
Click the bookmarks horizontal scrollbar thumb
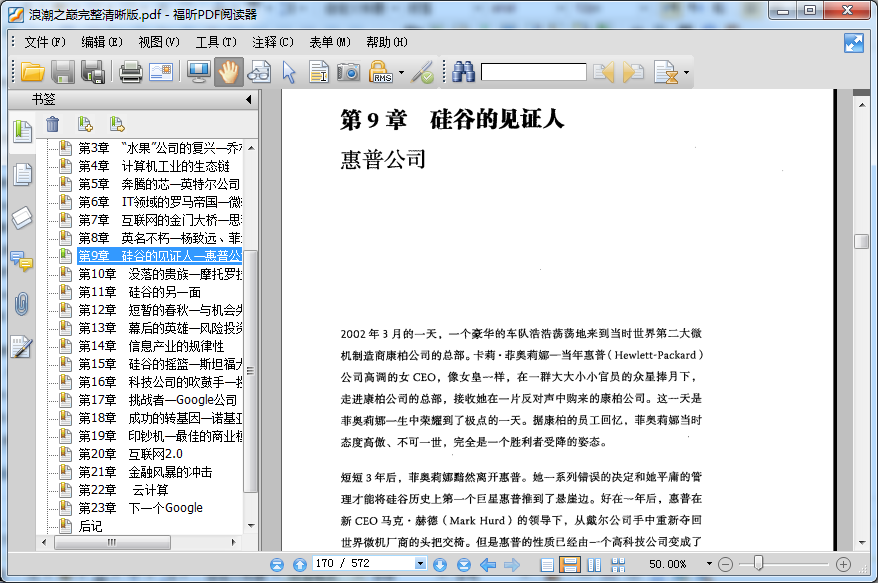point(112,542)
